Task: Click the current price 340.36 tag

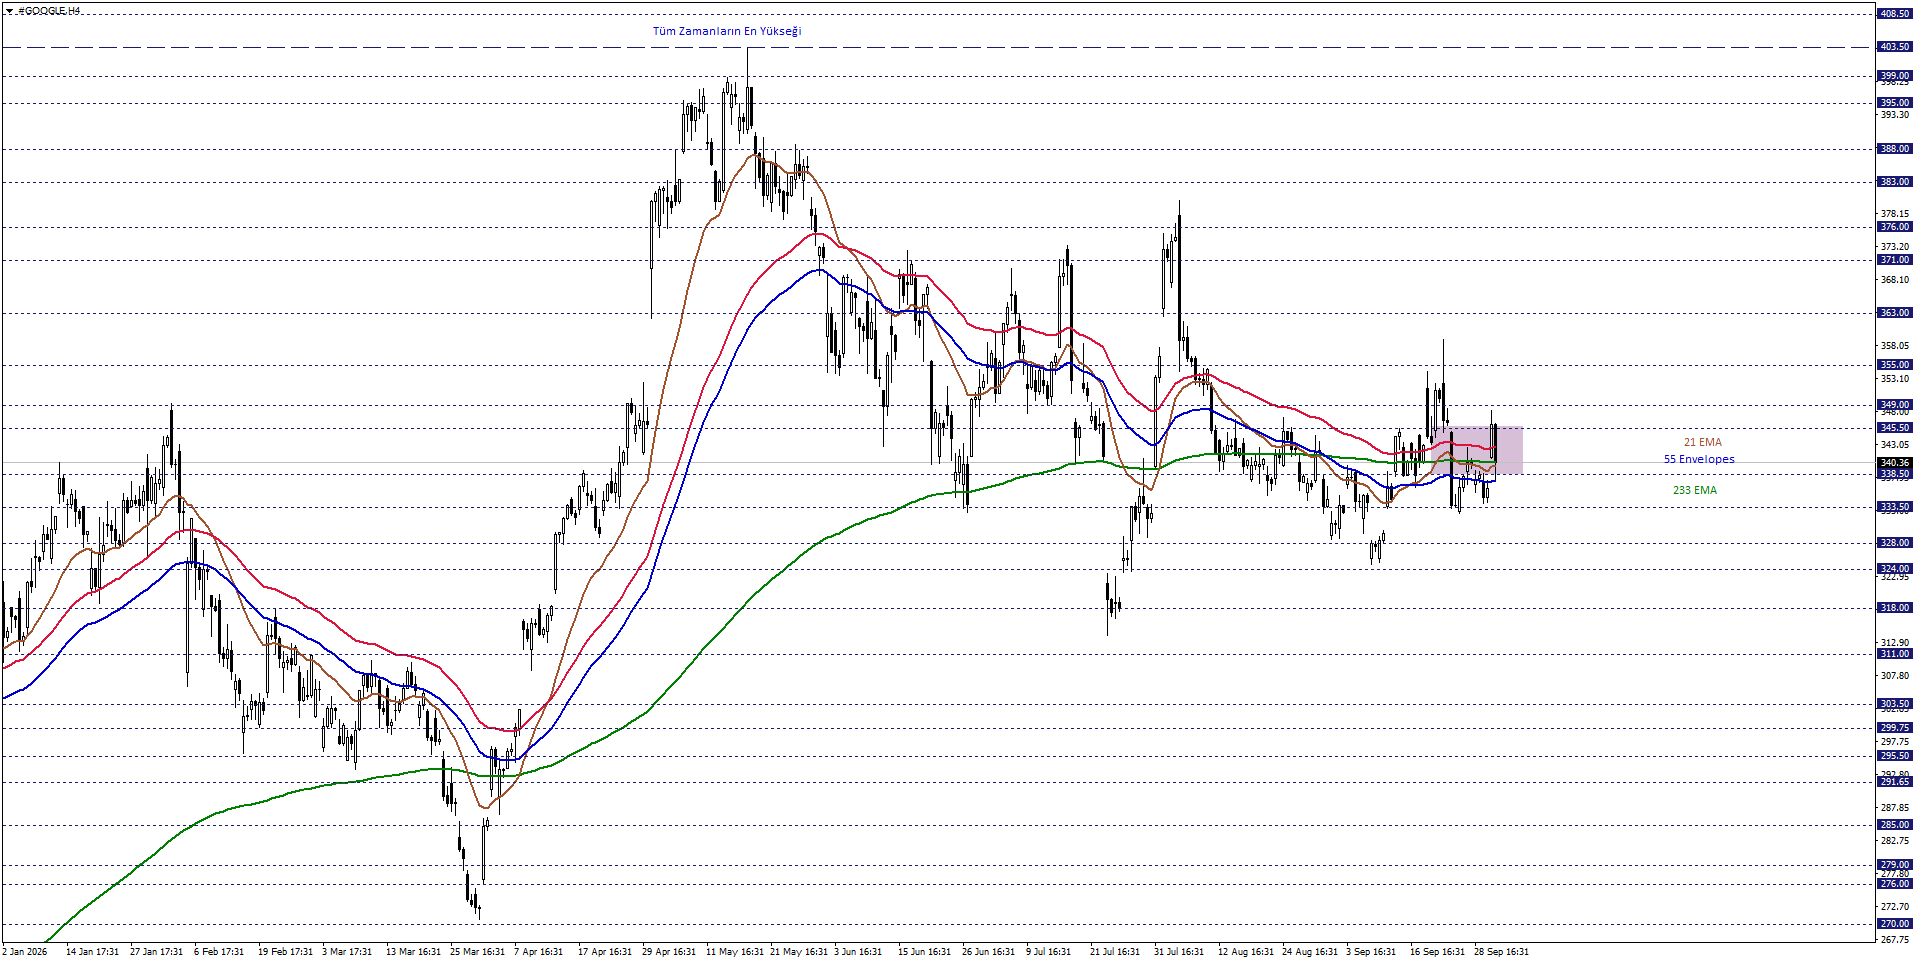Action: (1895, 463)
